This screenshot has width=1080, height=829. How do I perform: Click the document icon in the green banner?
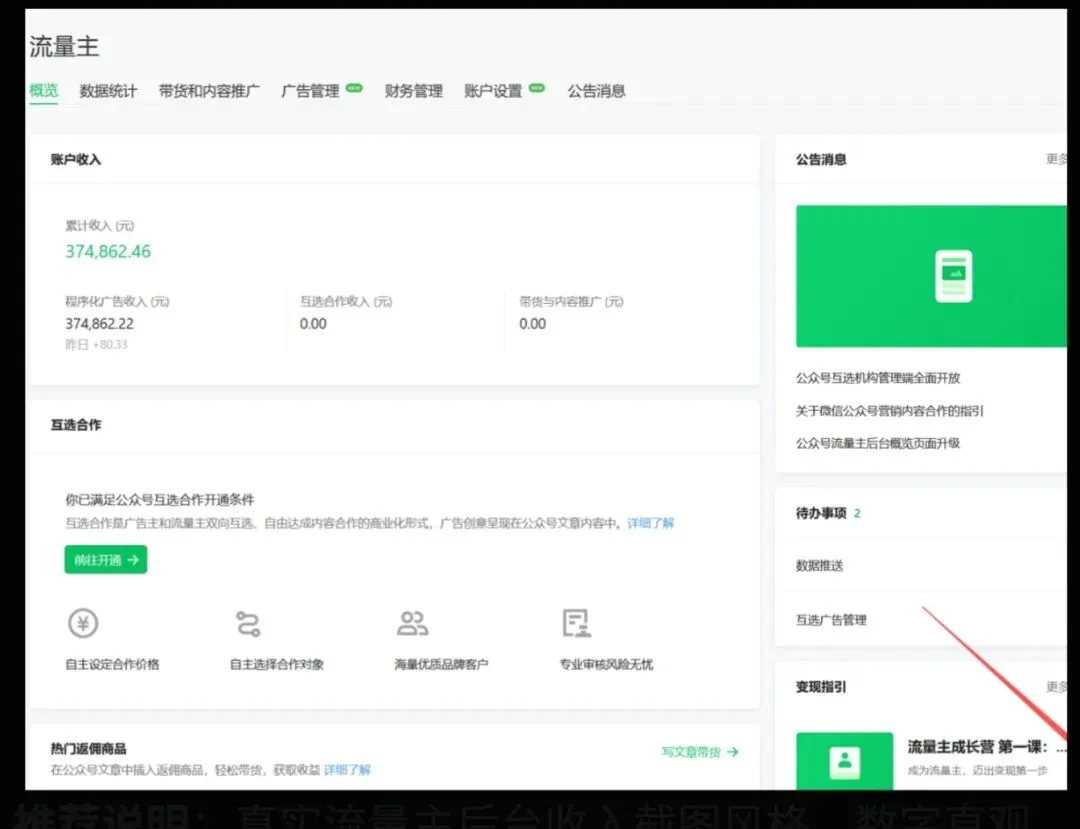tap(954, 276)
